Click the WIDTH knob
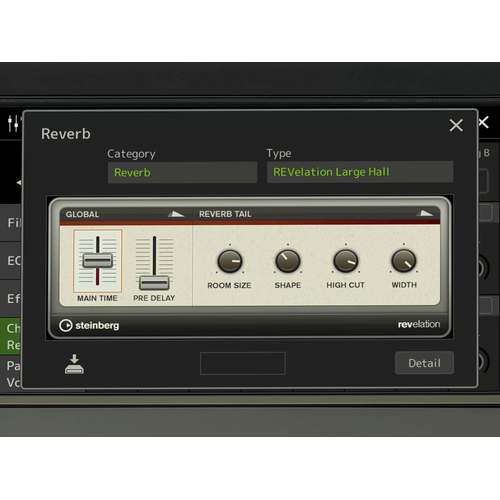 404,261
